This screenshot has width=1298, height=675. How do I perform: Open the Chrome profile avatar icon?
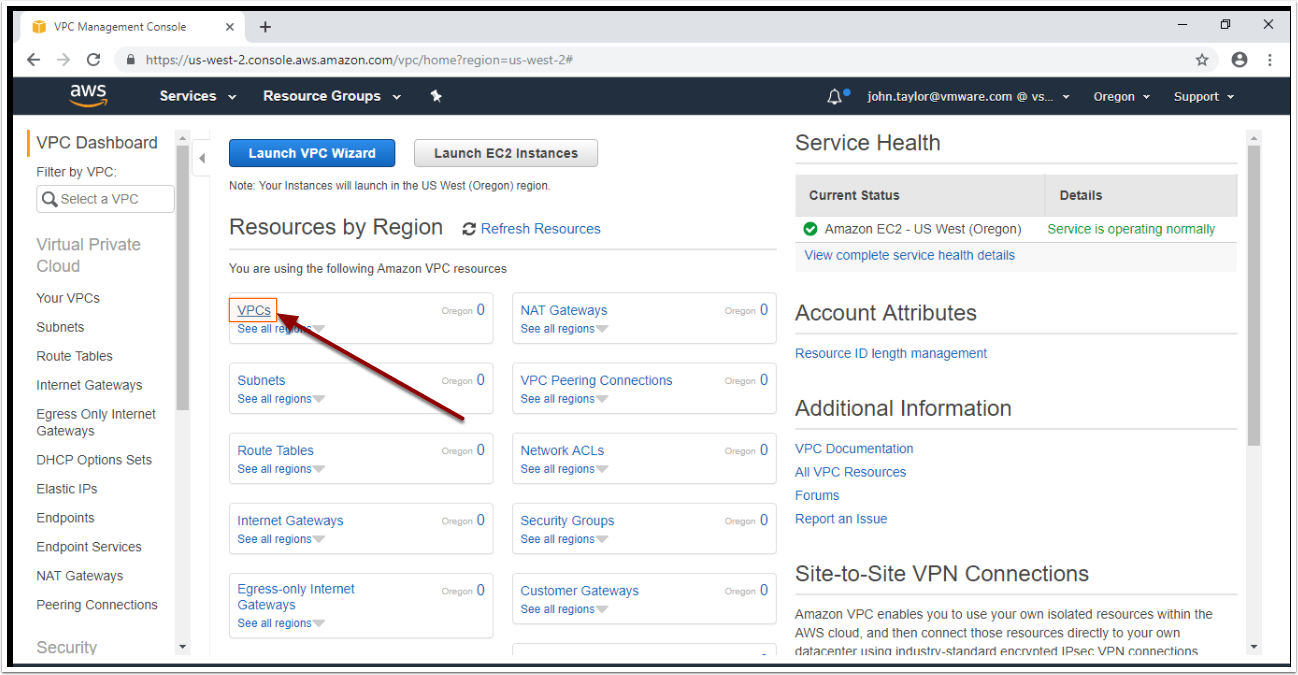1239,60
